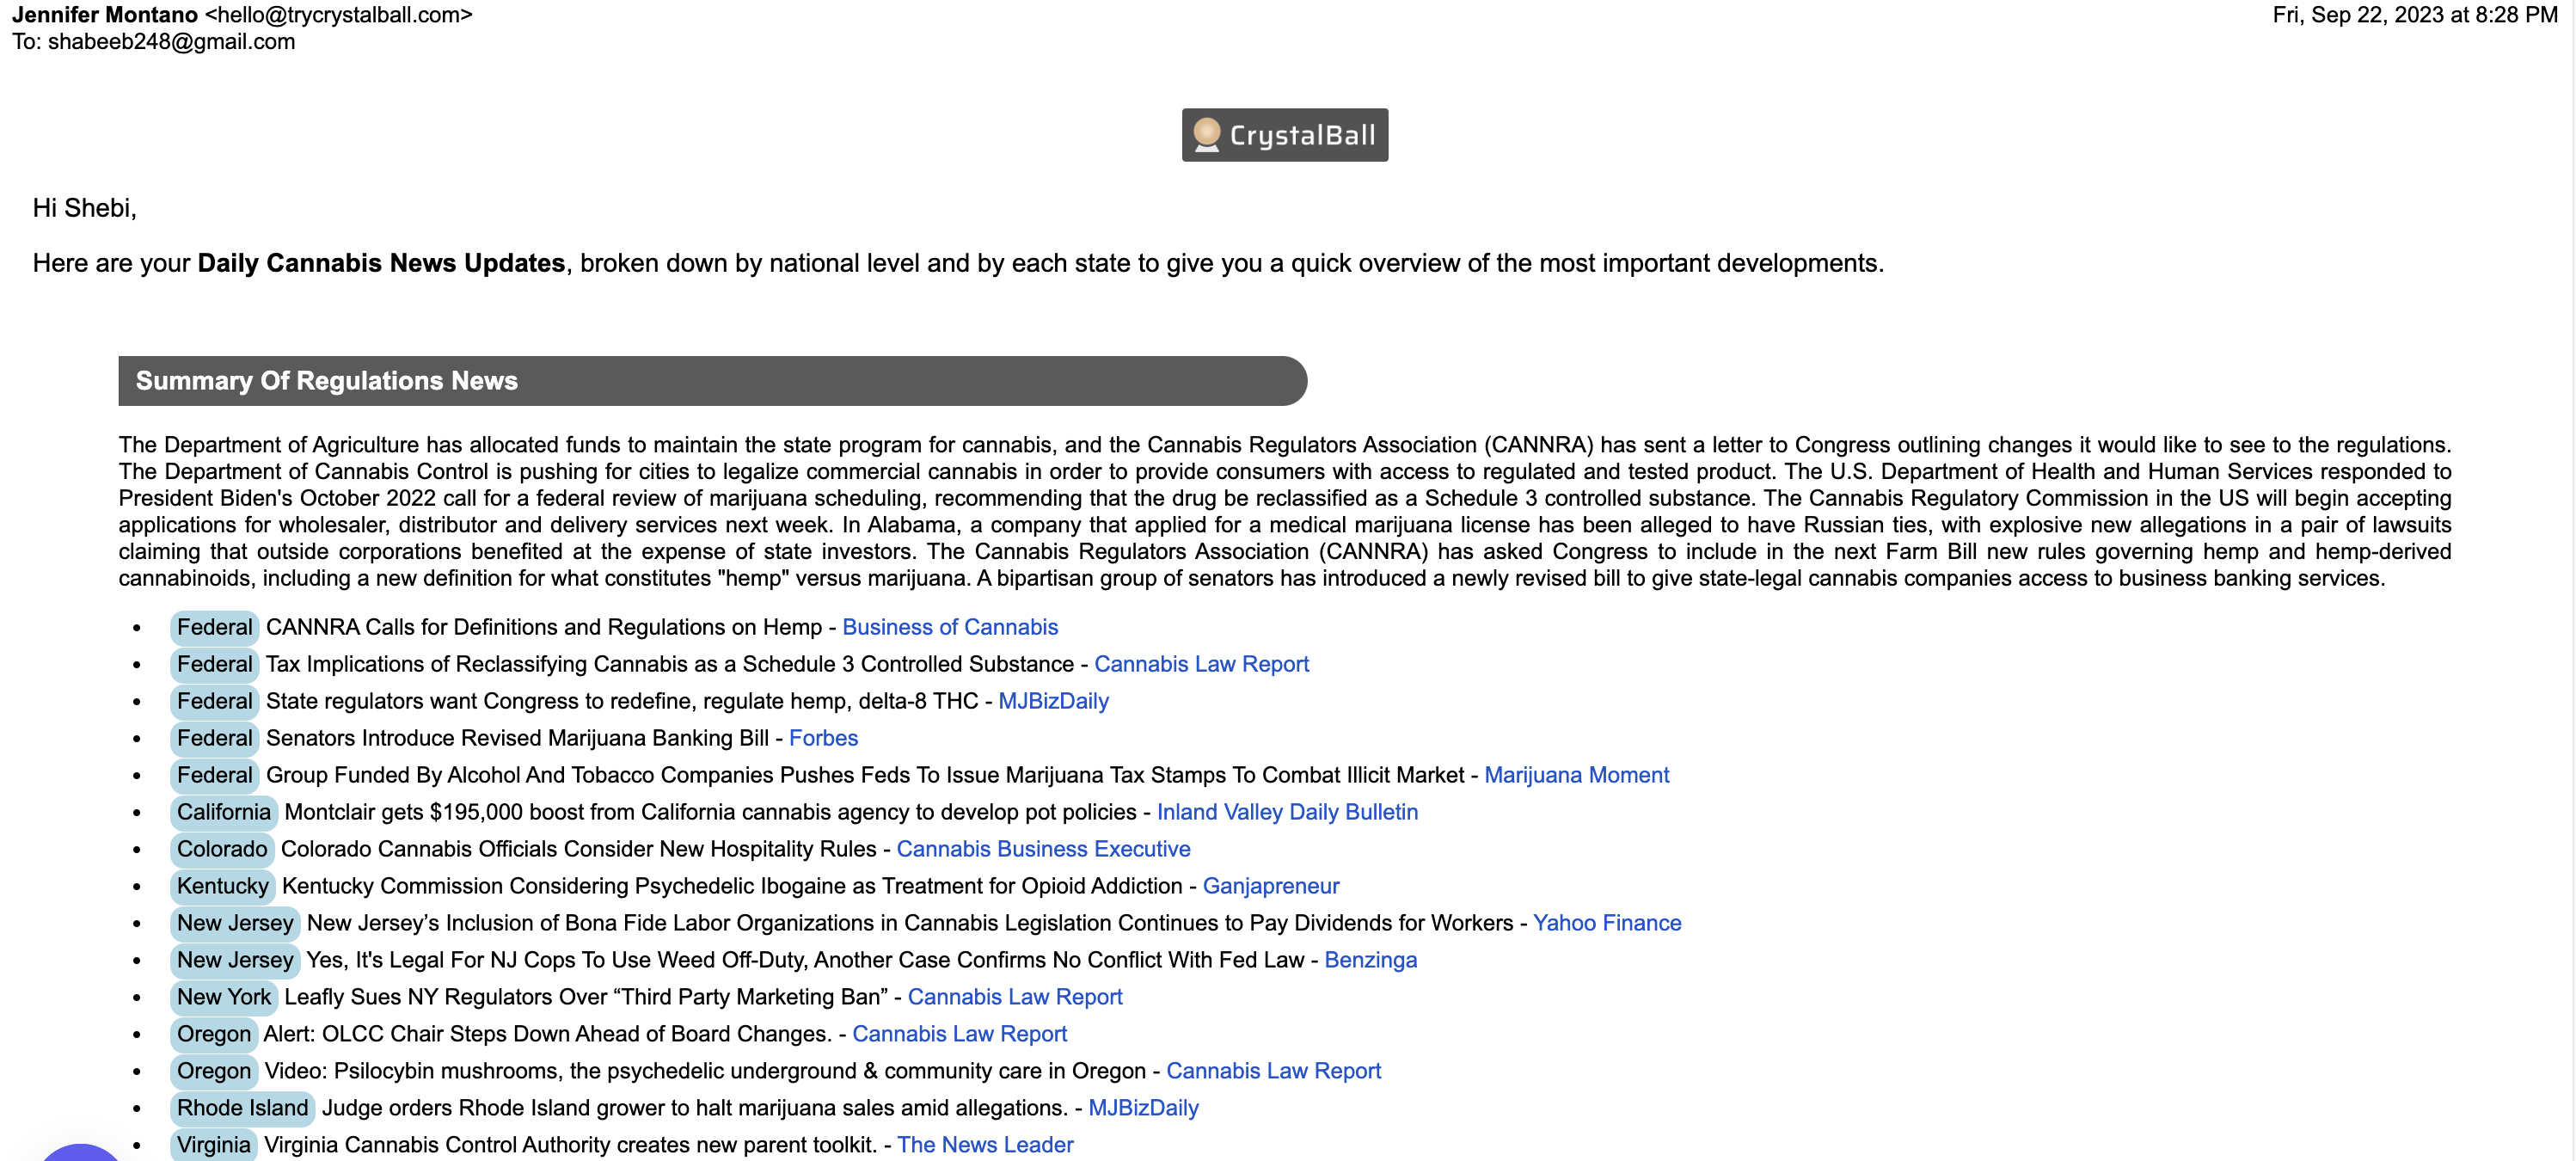This screenshot has width=2576, height=1161.
Task: Click the bold text Daily Cannabis News Updates
Action: point(381,263)
